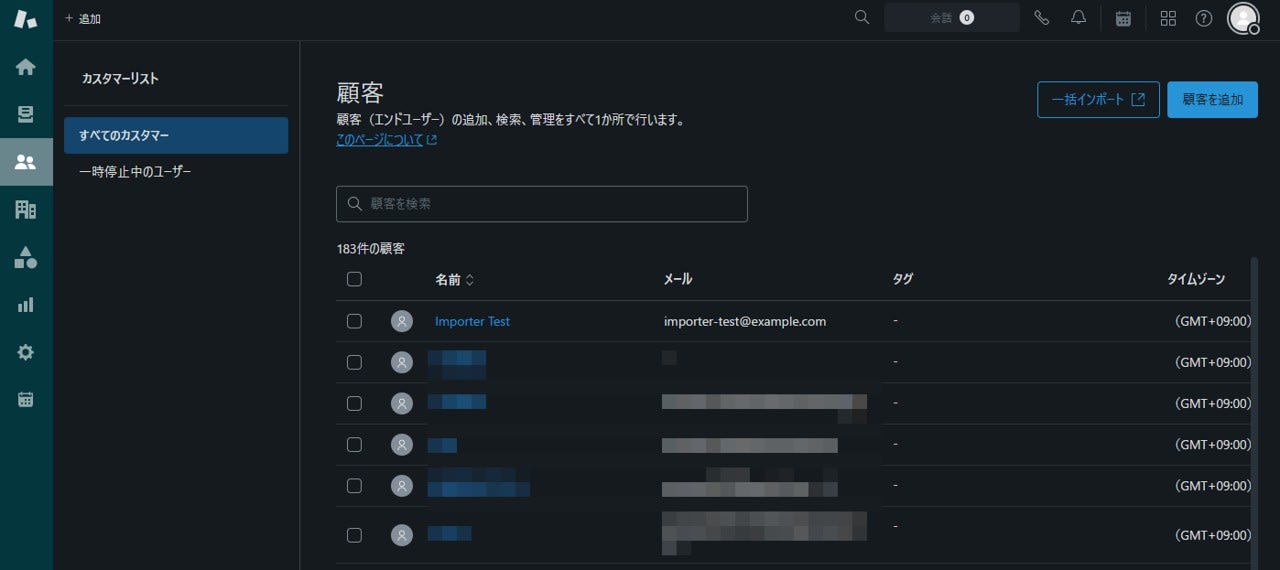Open the calendar icon in the top bar
The image size is (1280, 570).
tap(1123, 18)
